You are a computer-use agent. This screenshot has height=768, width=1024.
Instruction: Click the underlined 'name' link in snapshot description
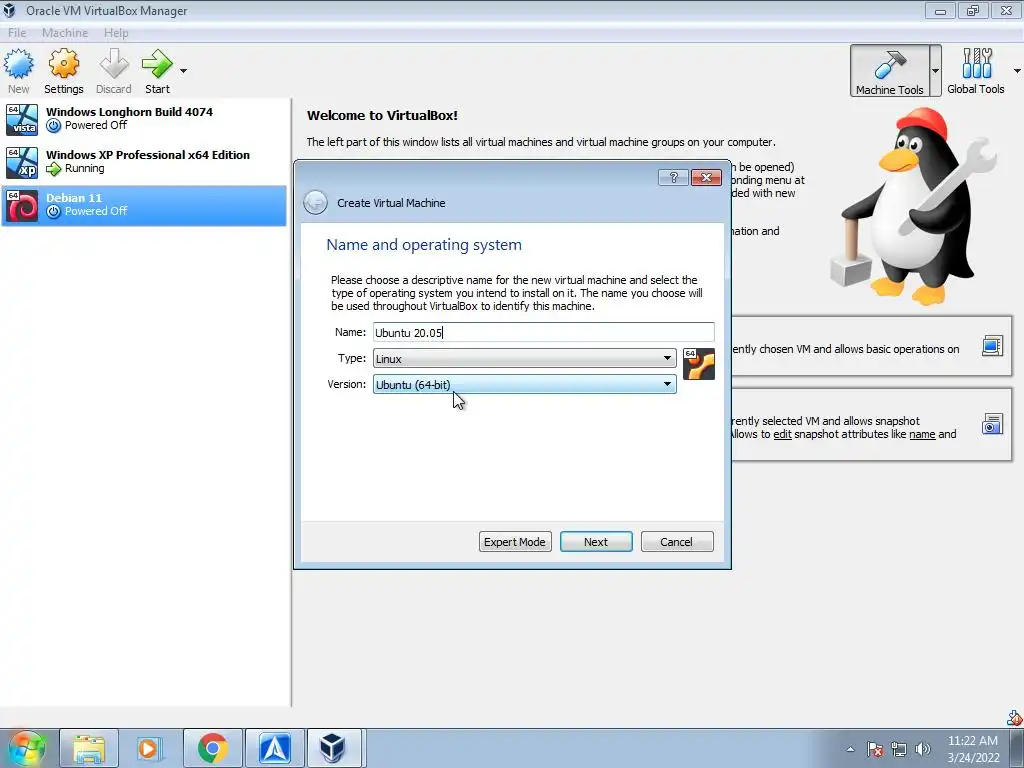pyautogui.click(x=922, y=434)
